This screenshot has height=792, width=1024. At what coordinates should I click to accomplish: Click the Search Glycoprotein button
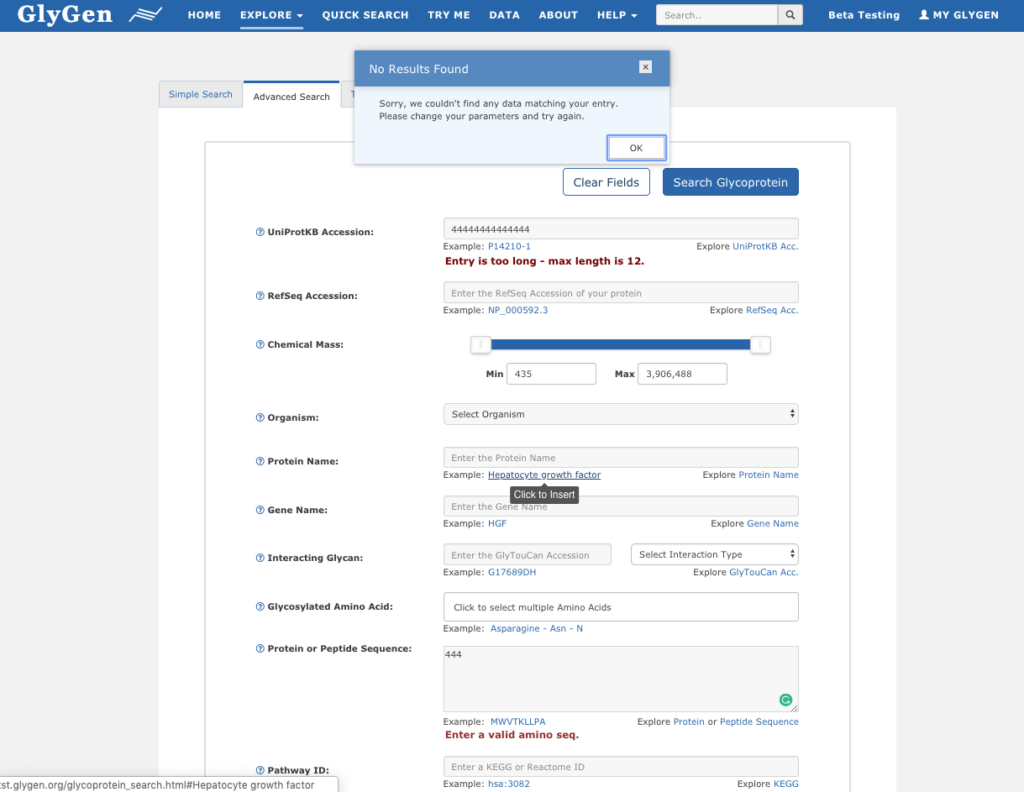point(730,182)
